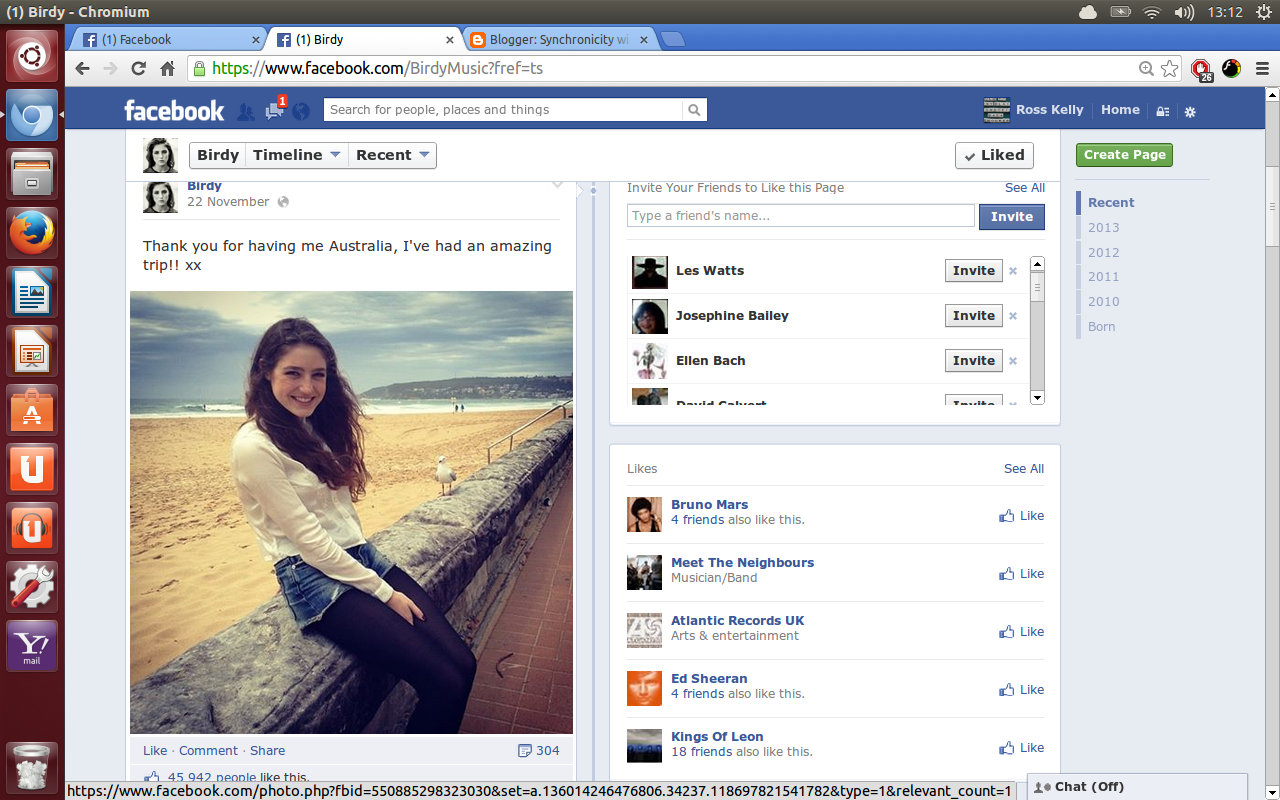Open System Settings from launcher

pyautogui.click(x=32, y=587)
